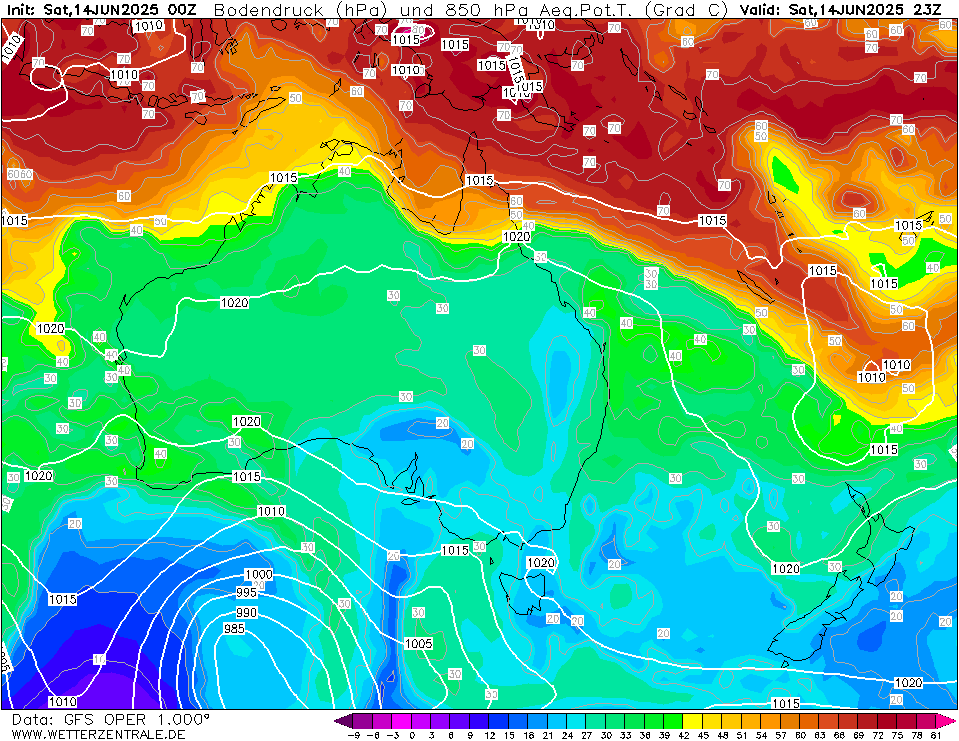Click the legend value '42'
The height and width of the screenshot is (741, 959).
[683, 735]
